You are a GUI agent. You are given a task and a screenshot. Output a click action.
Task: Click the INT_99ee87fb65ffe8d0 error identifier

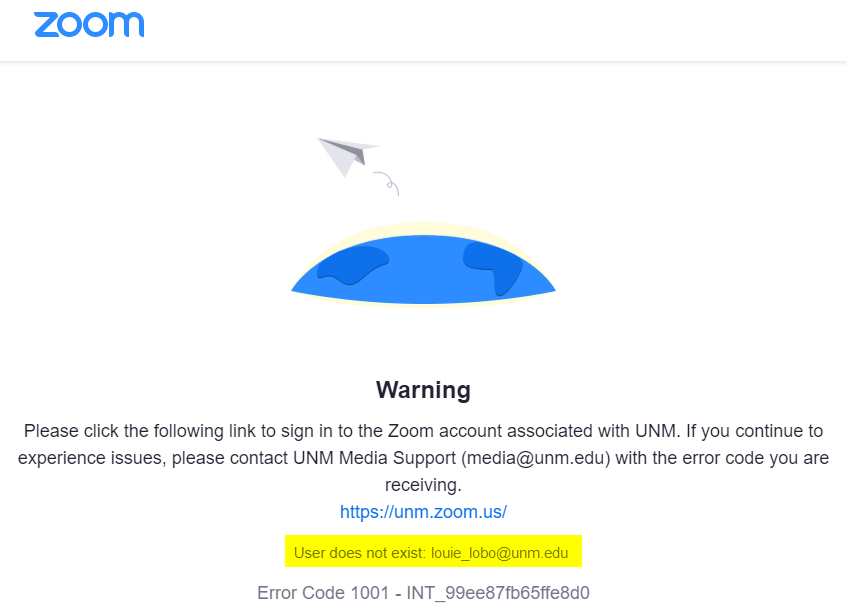pyautogui.click(x=498, y=593)
